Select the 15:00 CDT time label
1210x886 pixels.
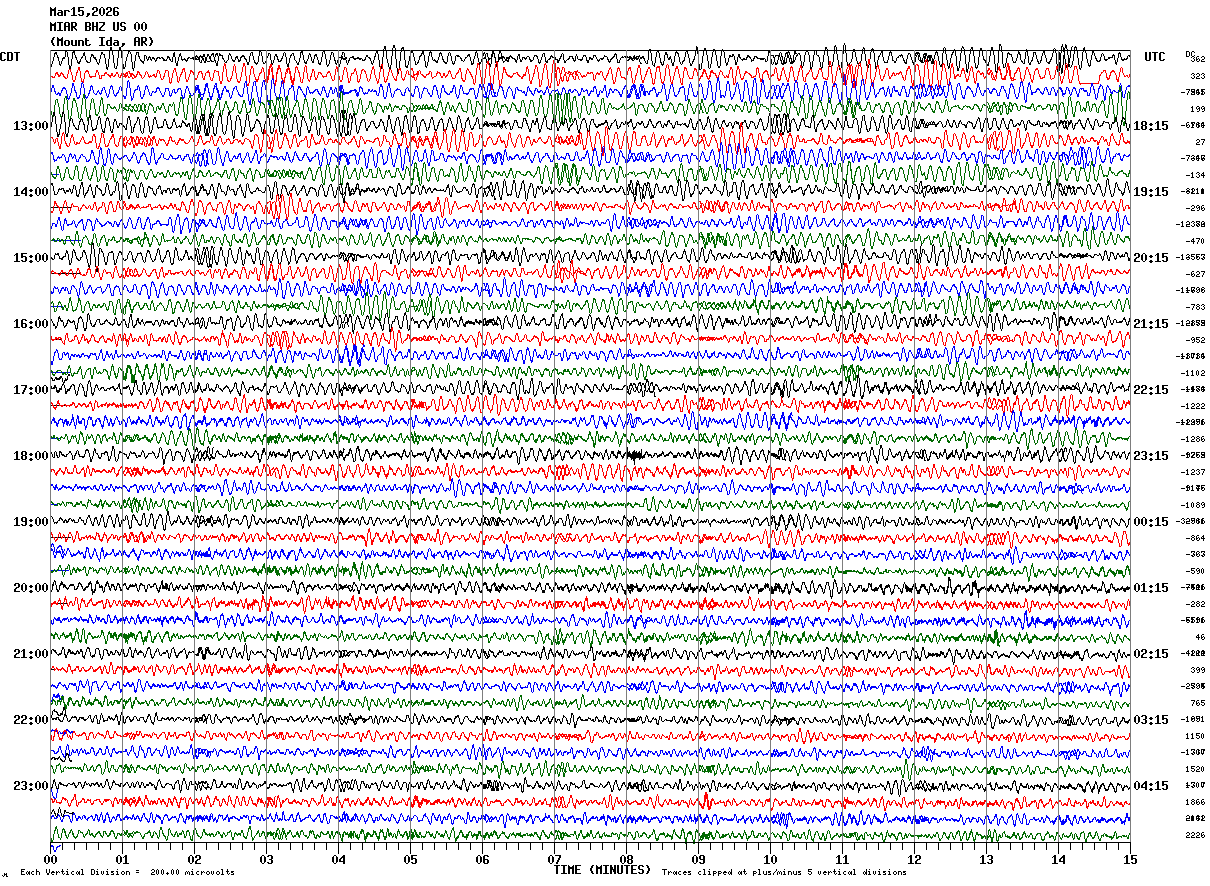[30, 258]
